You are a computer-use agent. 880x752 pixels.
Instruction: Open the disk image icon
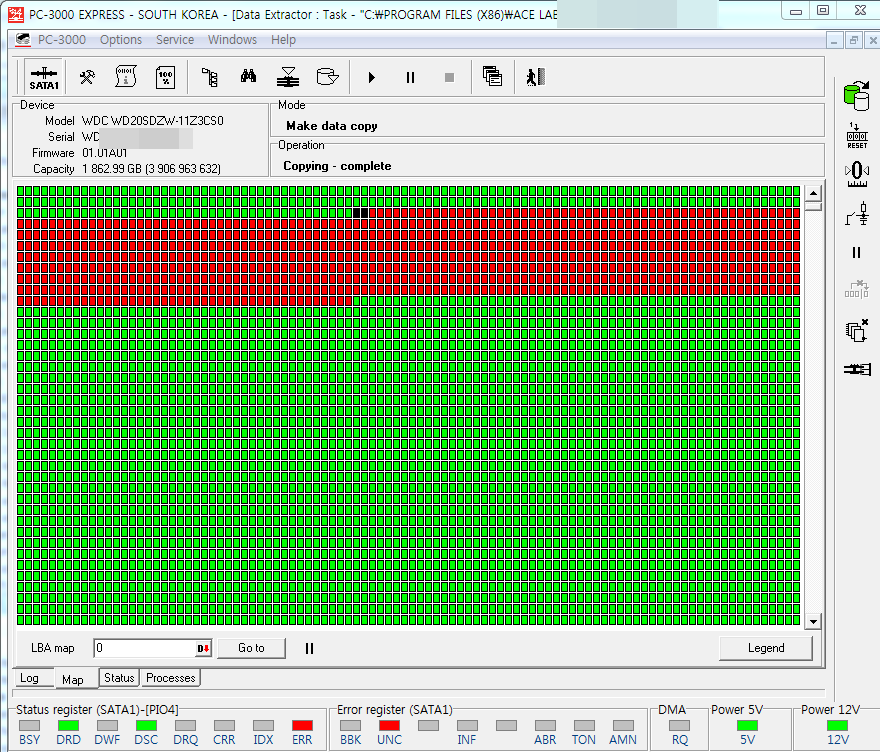[327, 76]
